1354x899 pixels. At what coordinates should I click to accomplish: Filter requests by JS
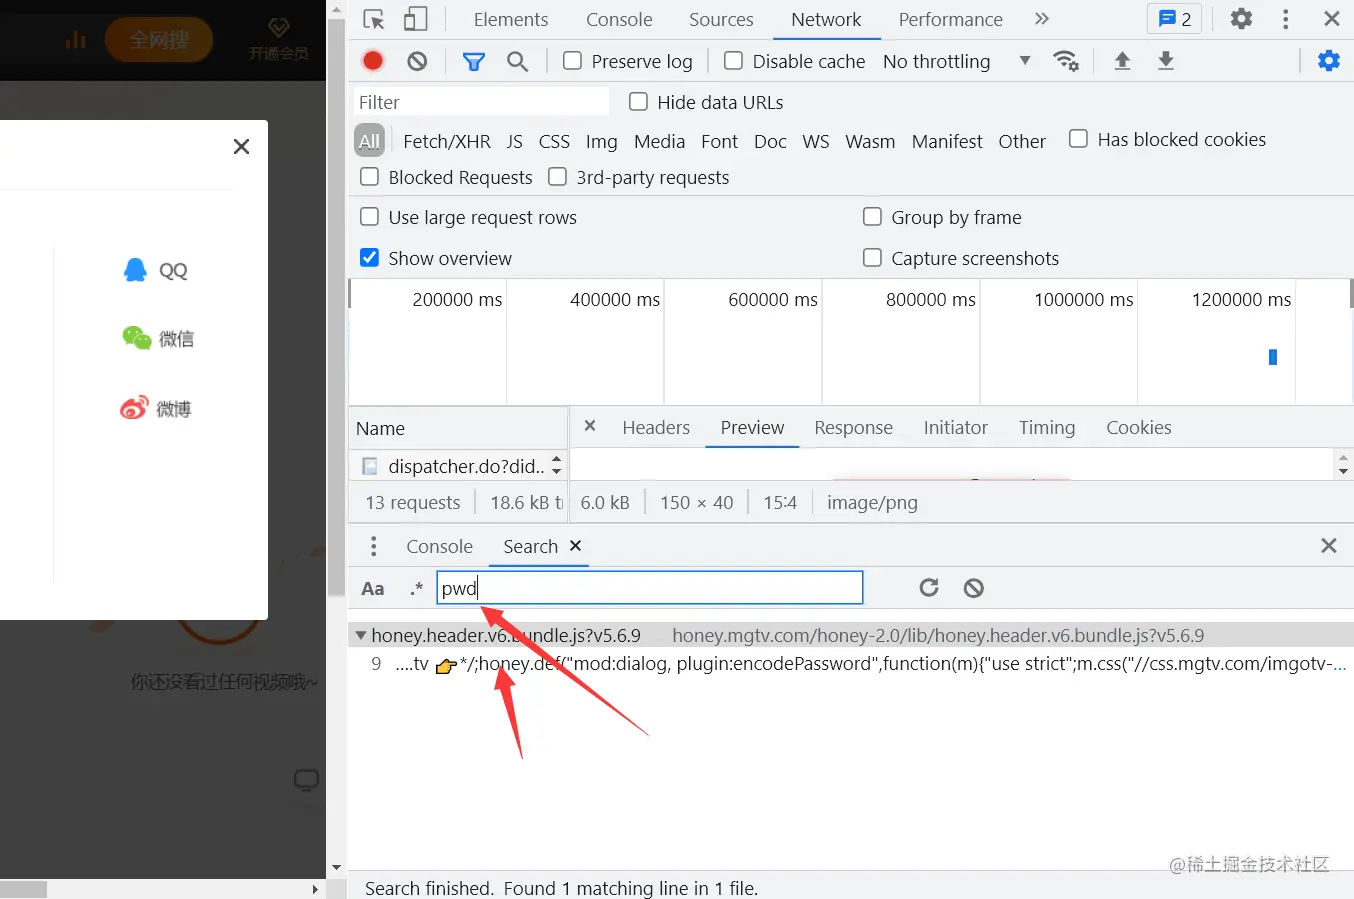[x=514, y=141]
